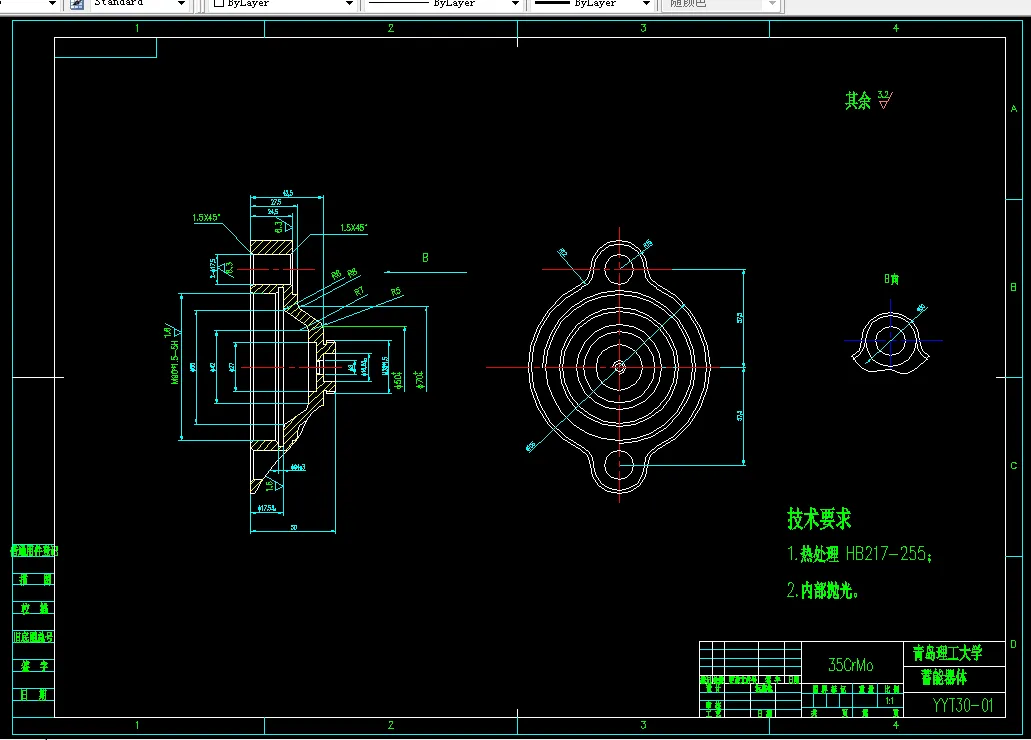Click the text style manager icon
Image resolution: width=1031 pixels, height=740 pixels.
click(77, 3)
